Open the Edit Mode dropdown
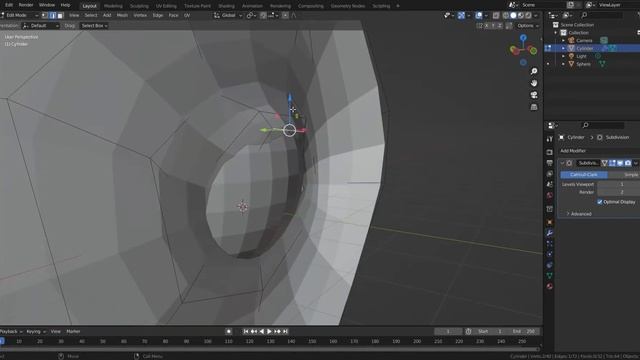The image size is (640, 360). tap(19, 15)
